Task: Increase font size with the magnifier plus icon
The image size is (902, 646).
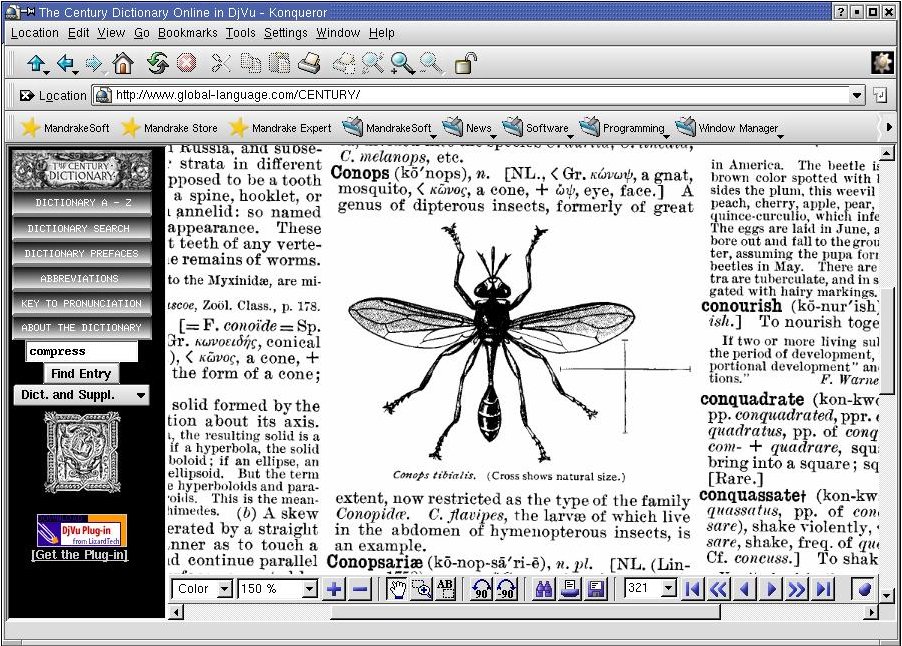Action: coord(402,63)
